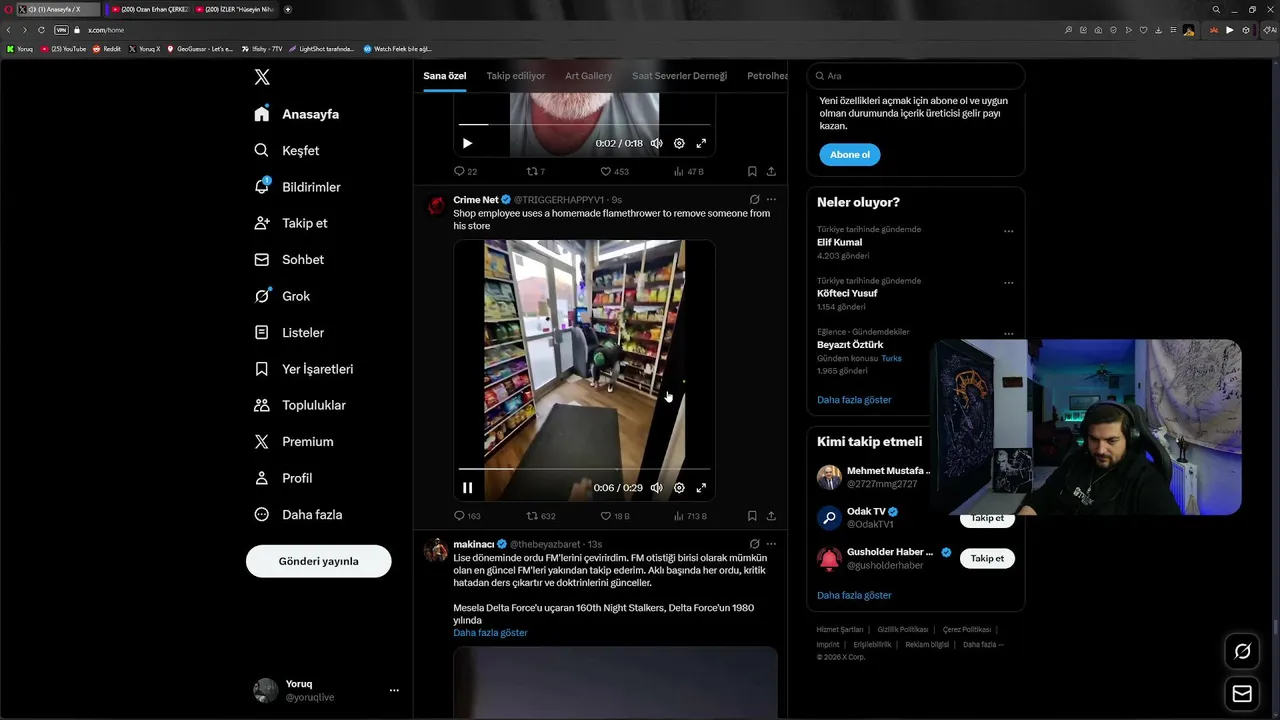Screen dimensions: 1280x720
Task: Open new browser tab plus button
Action: click(x=288, y=9)
